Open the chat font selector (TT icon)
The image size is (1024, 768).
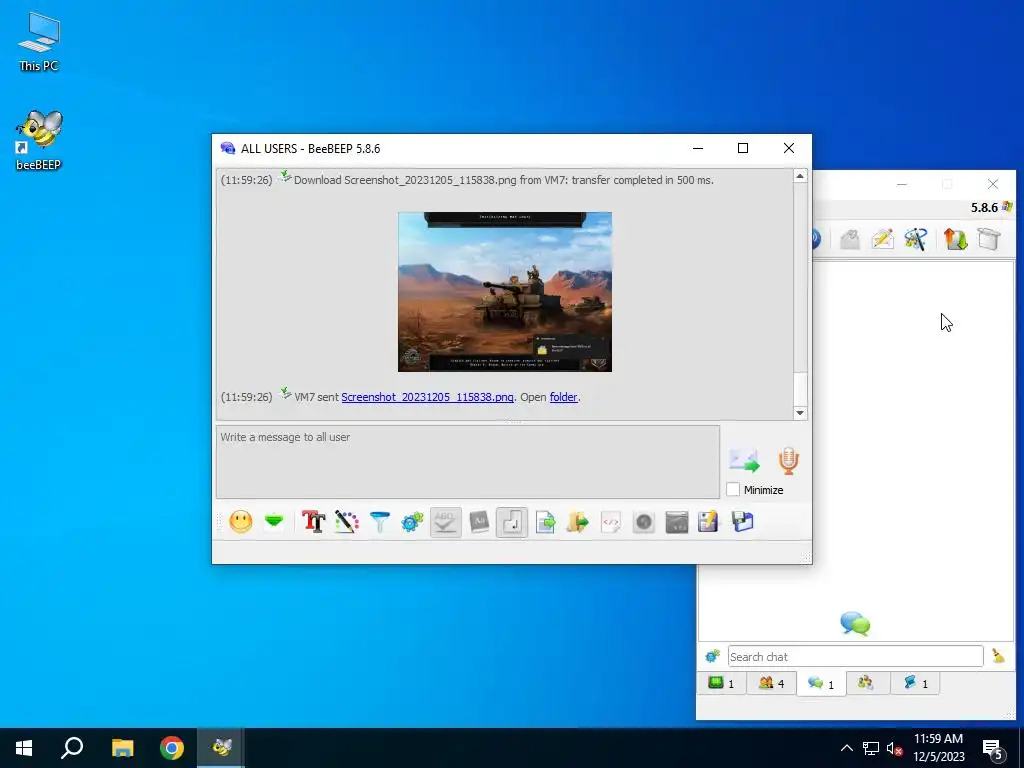(313, 522)
